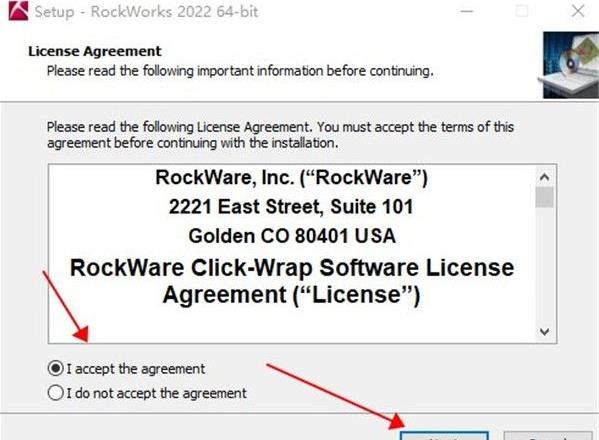This screenshot has width=599, height=440.
Task: Click the 'I accept the agreement' label text
Action: tap(136, 369)
